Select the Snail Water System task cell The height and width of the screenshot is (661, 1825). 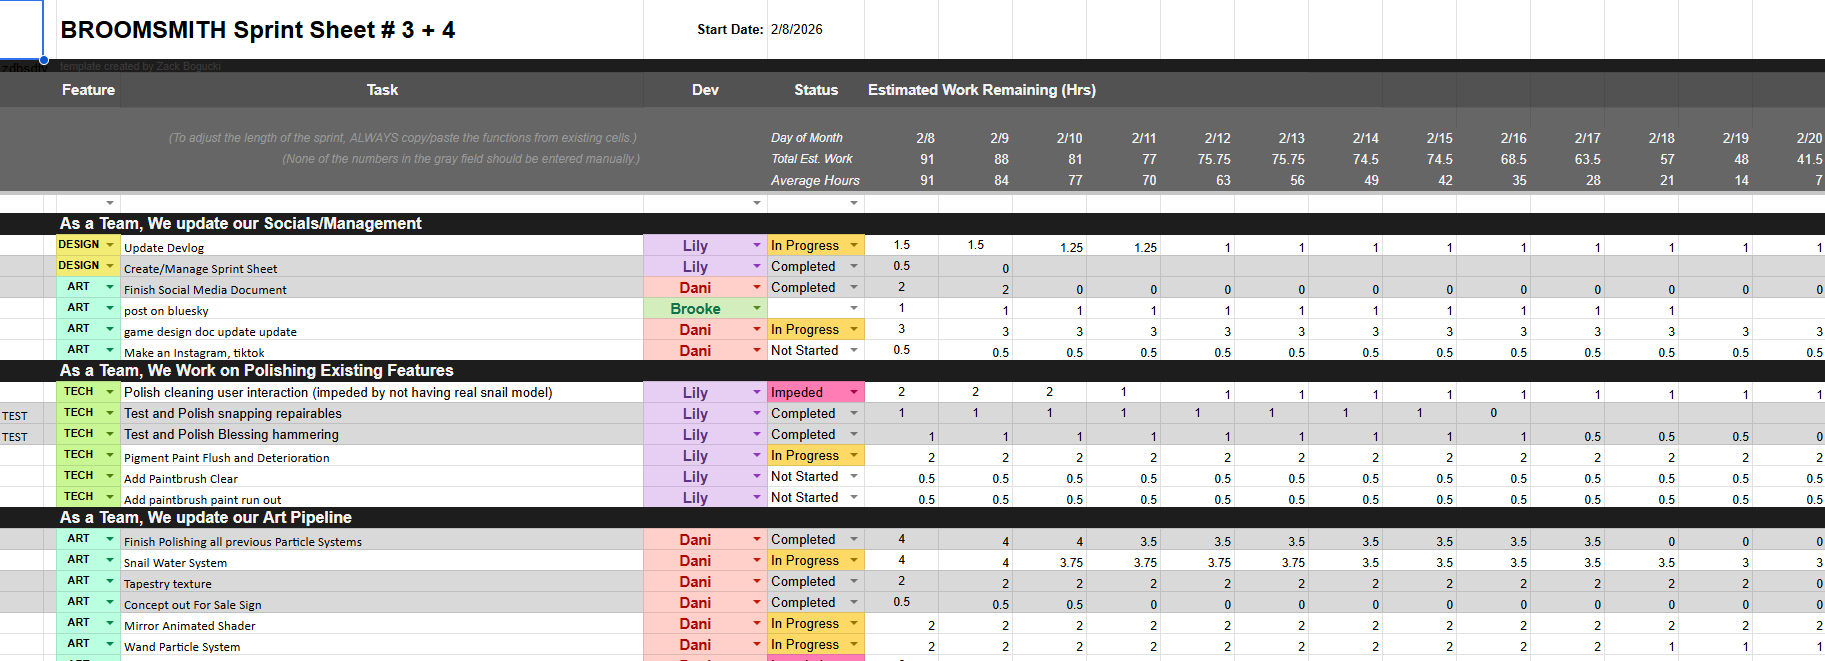(x=382, y=561)
